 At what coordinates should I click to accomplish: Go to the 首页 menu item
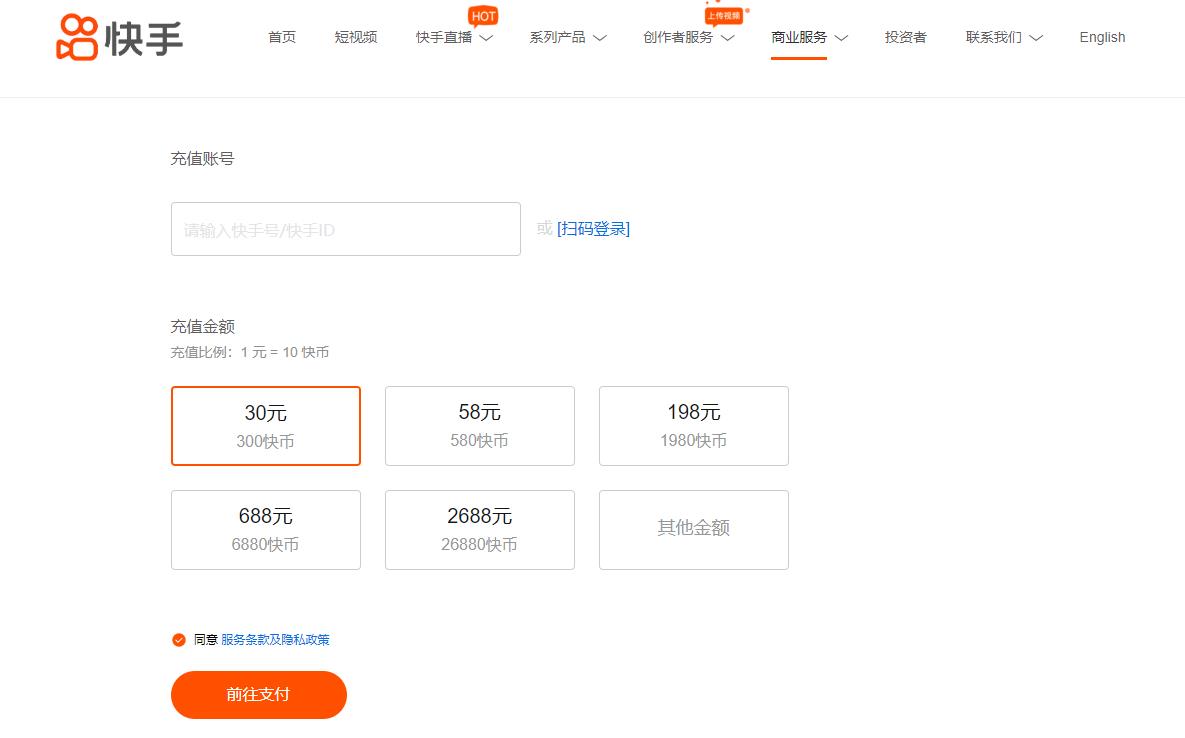pyautogui.click(x=281, y=37)
